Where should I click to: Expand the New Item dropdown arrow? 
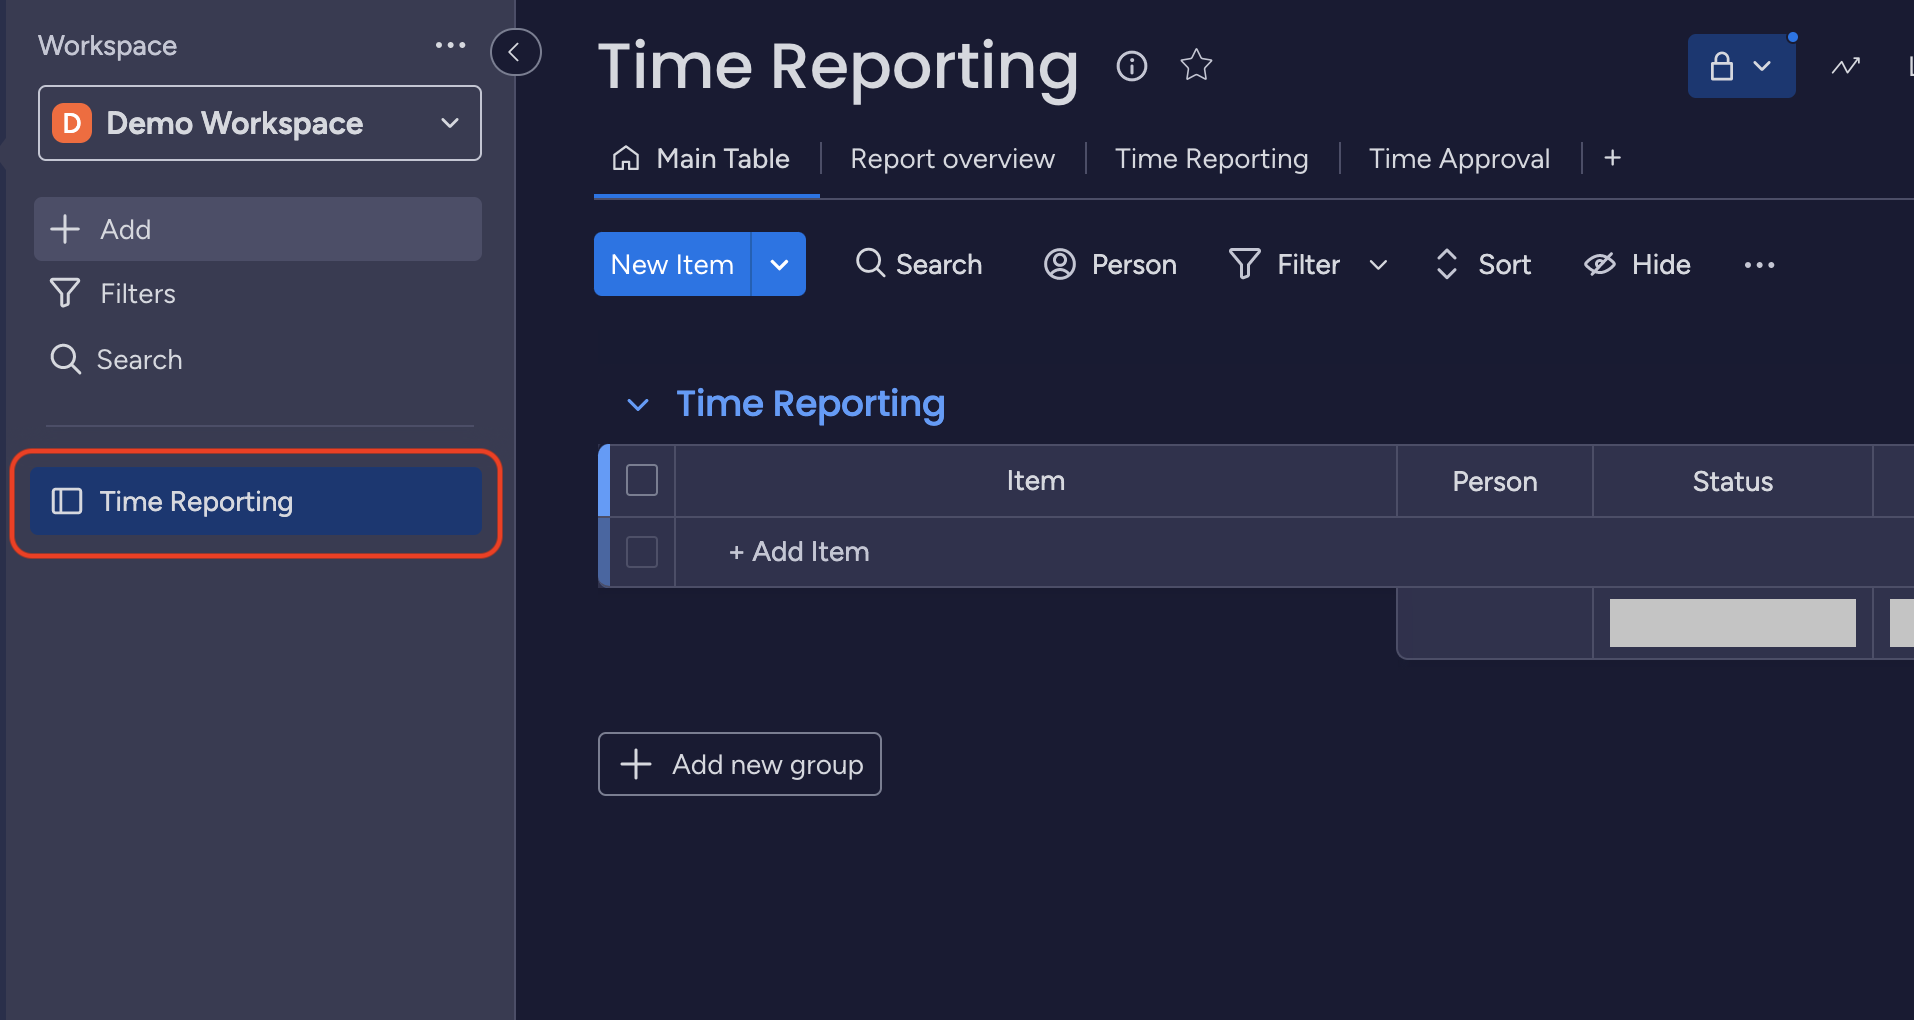(x=779, y=264)
